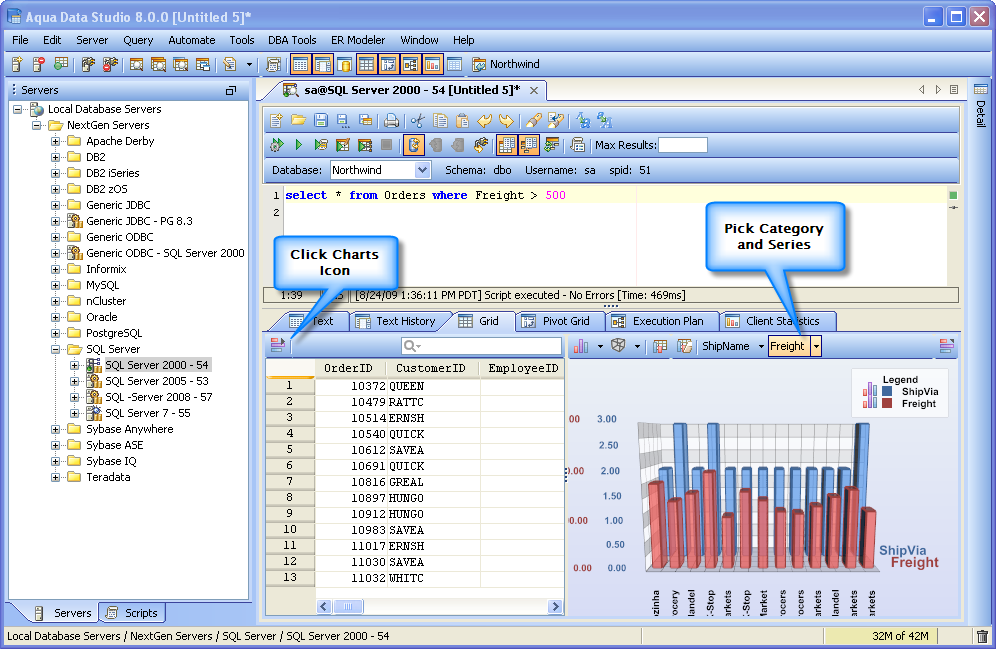Click the CustomerID column header
Image resolution: width=996 pixels, height=649 pixels.
tap(431, 368)
